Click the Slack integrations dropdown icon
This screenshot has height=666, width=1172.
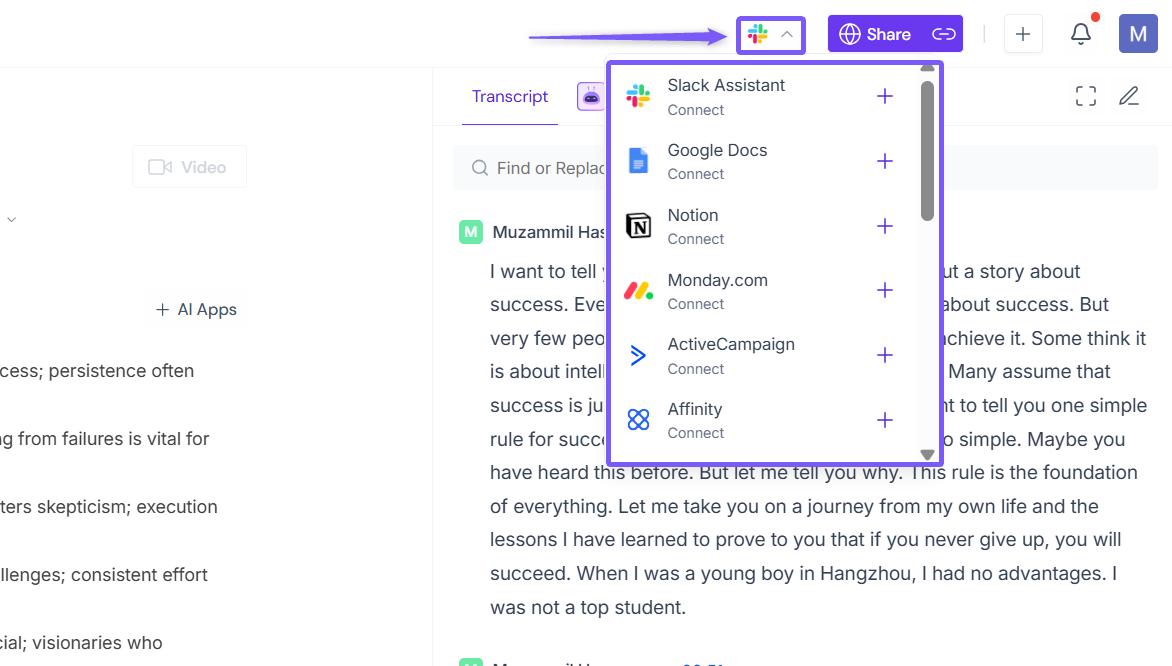(x=771, y=35)
